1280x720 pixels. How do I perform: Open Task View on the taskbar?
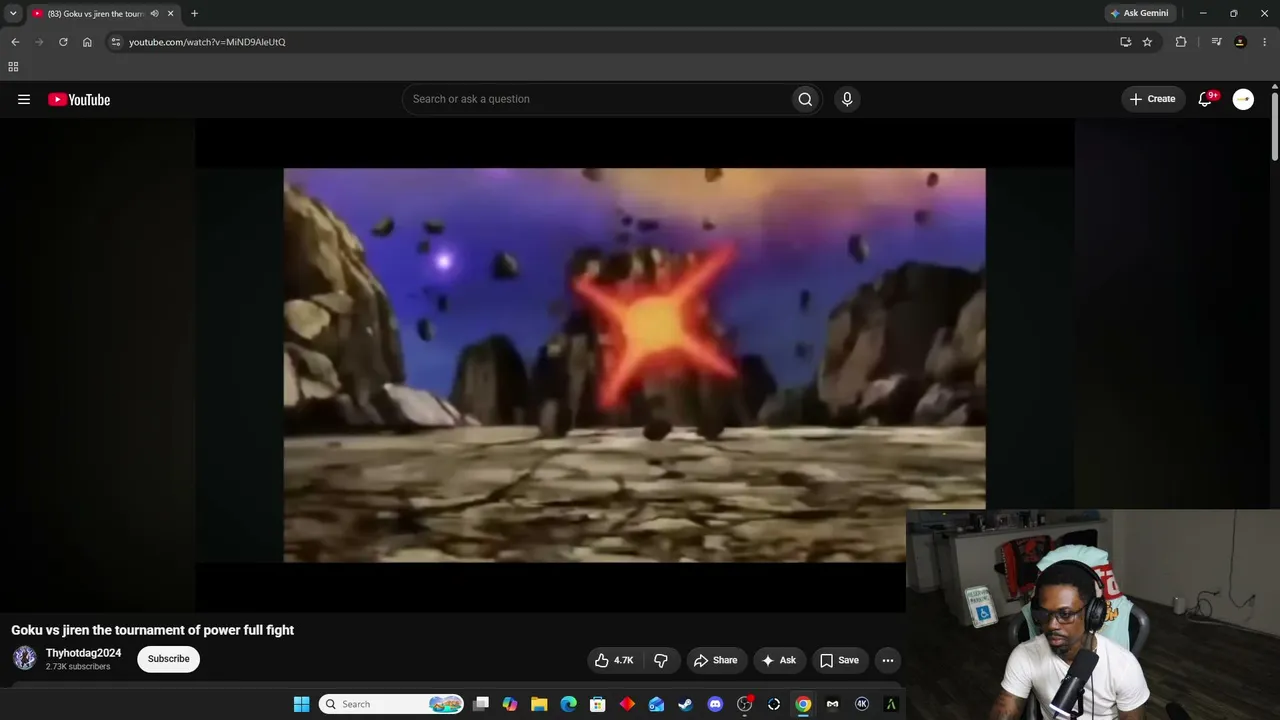481,704
